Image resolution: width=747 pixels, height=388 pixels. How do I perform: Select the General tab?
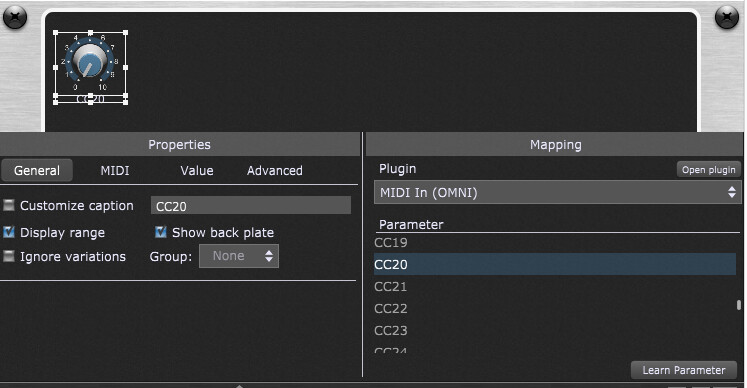pyautogui.click(x=37, y=171)
